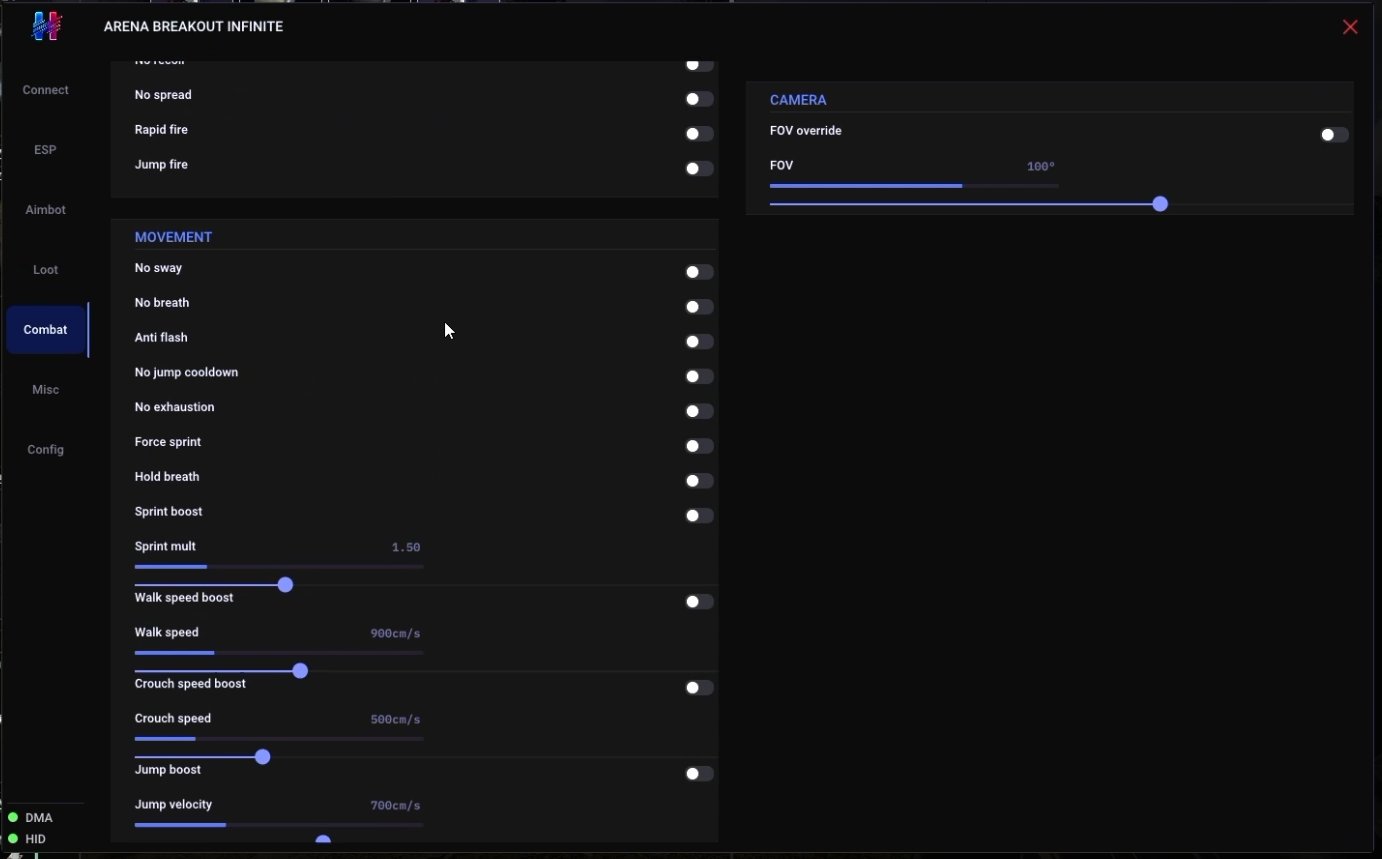This screenshot has height=859, width=1382.
Task: Select the Combat sidebar tab
Action: tap(46, 330)
